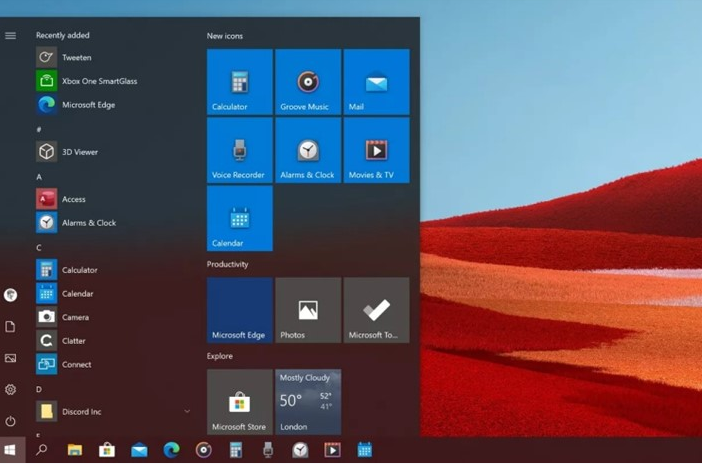Expand the Start menu hamburger button

(x=10, y=35)
